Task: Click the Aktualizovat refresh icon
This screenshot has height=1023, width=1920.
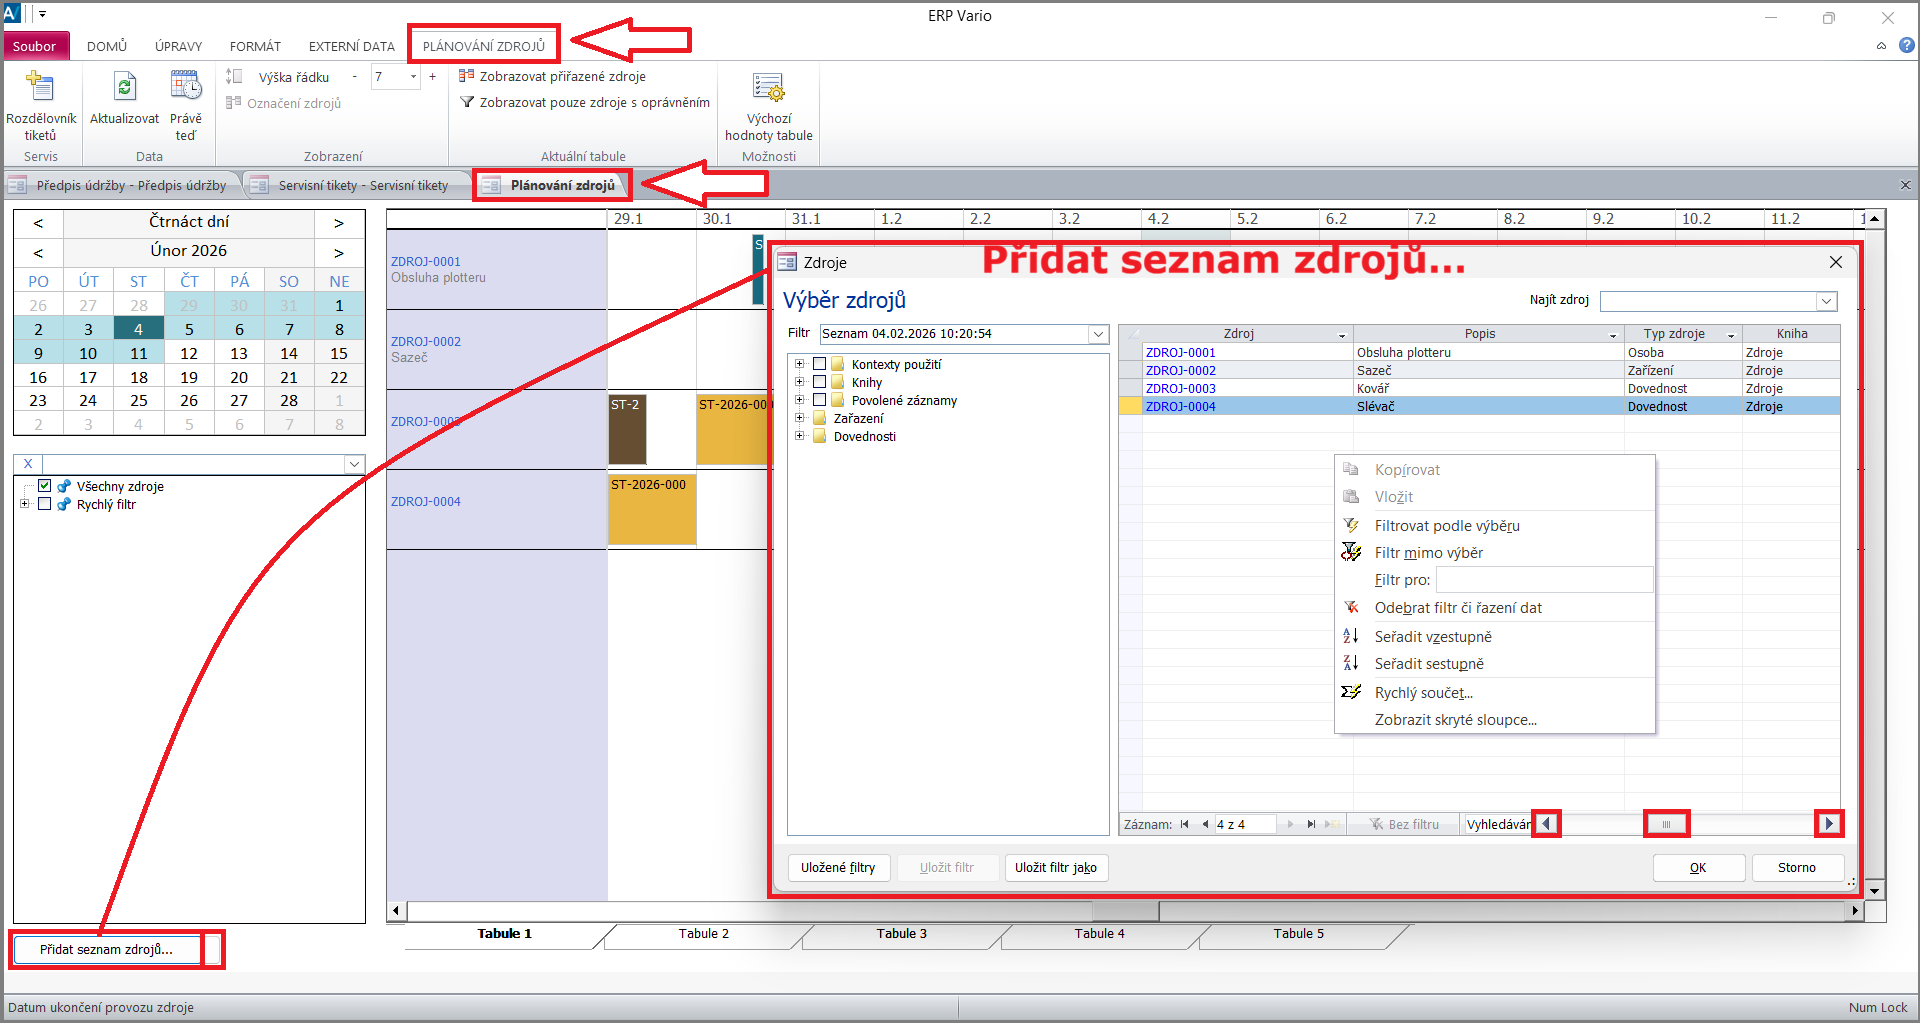Action: tap(124, 87)
